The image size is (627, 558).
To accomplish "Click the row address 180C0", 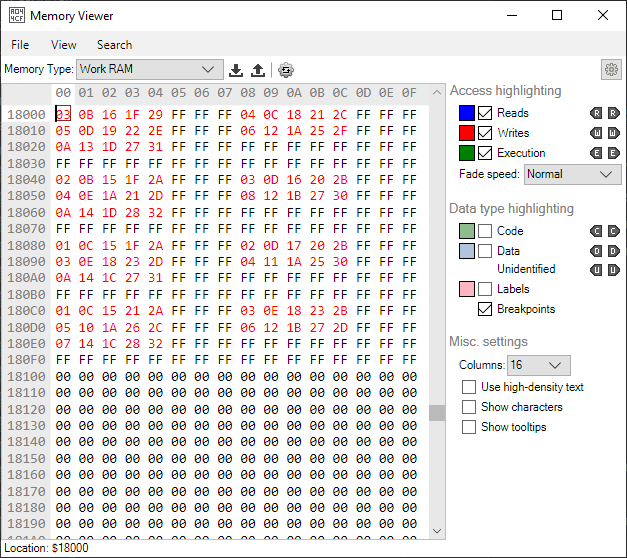I will [x=26, y=311].
